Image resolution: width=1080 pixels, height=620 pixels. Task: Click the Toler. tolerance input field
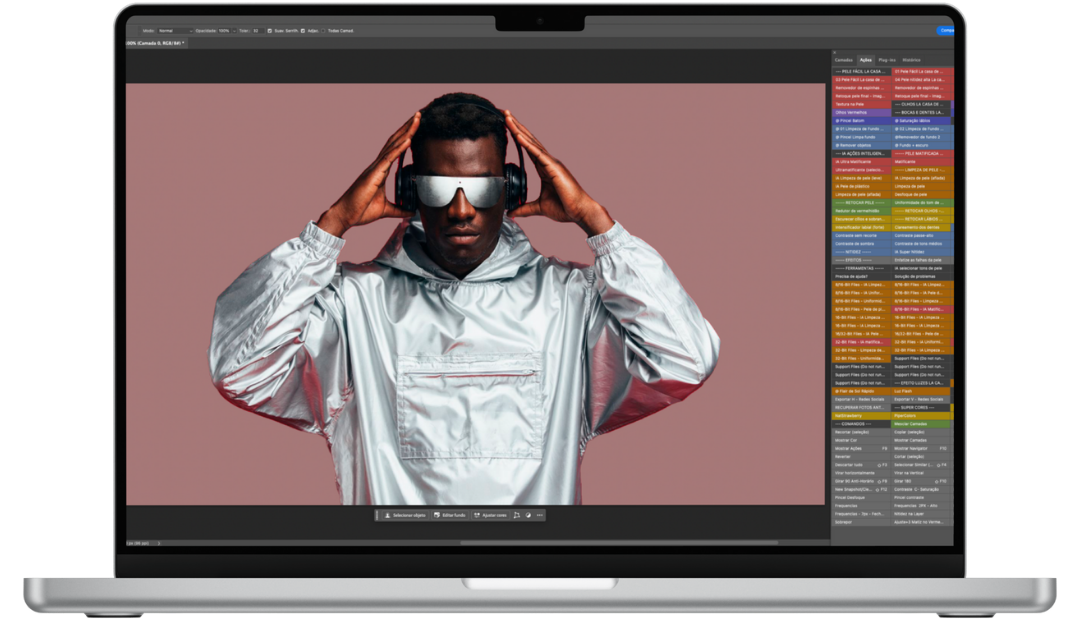tap(257, 31)
